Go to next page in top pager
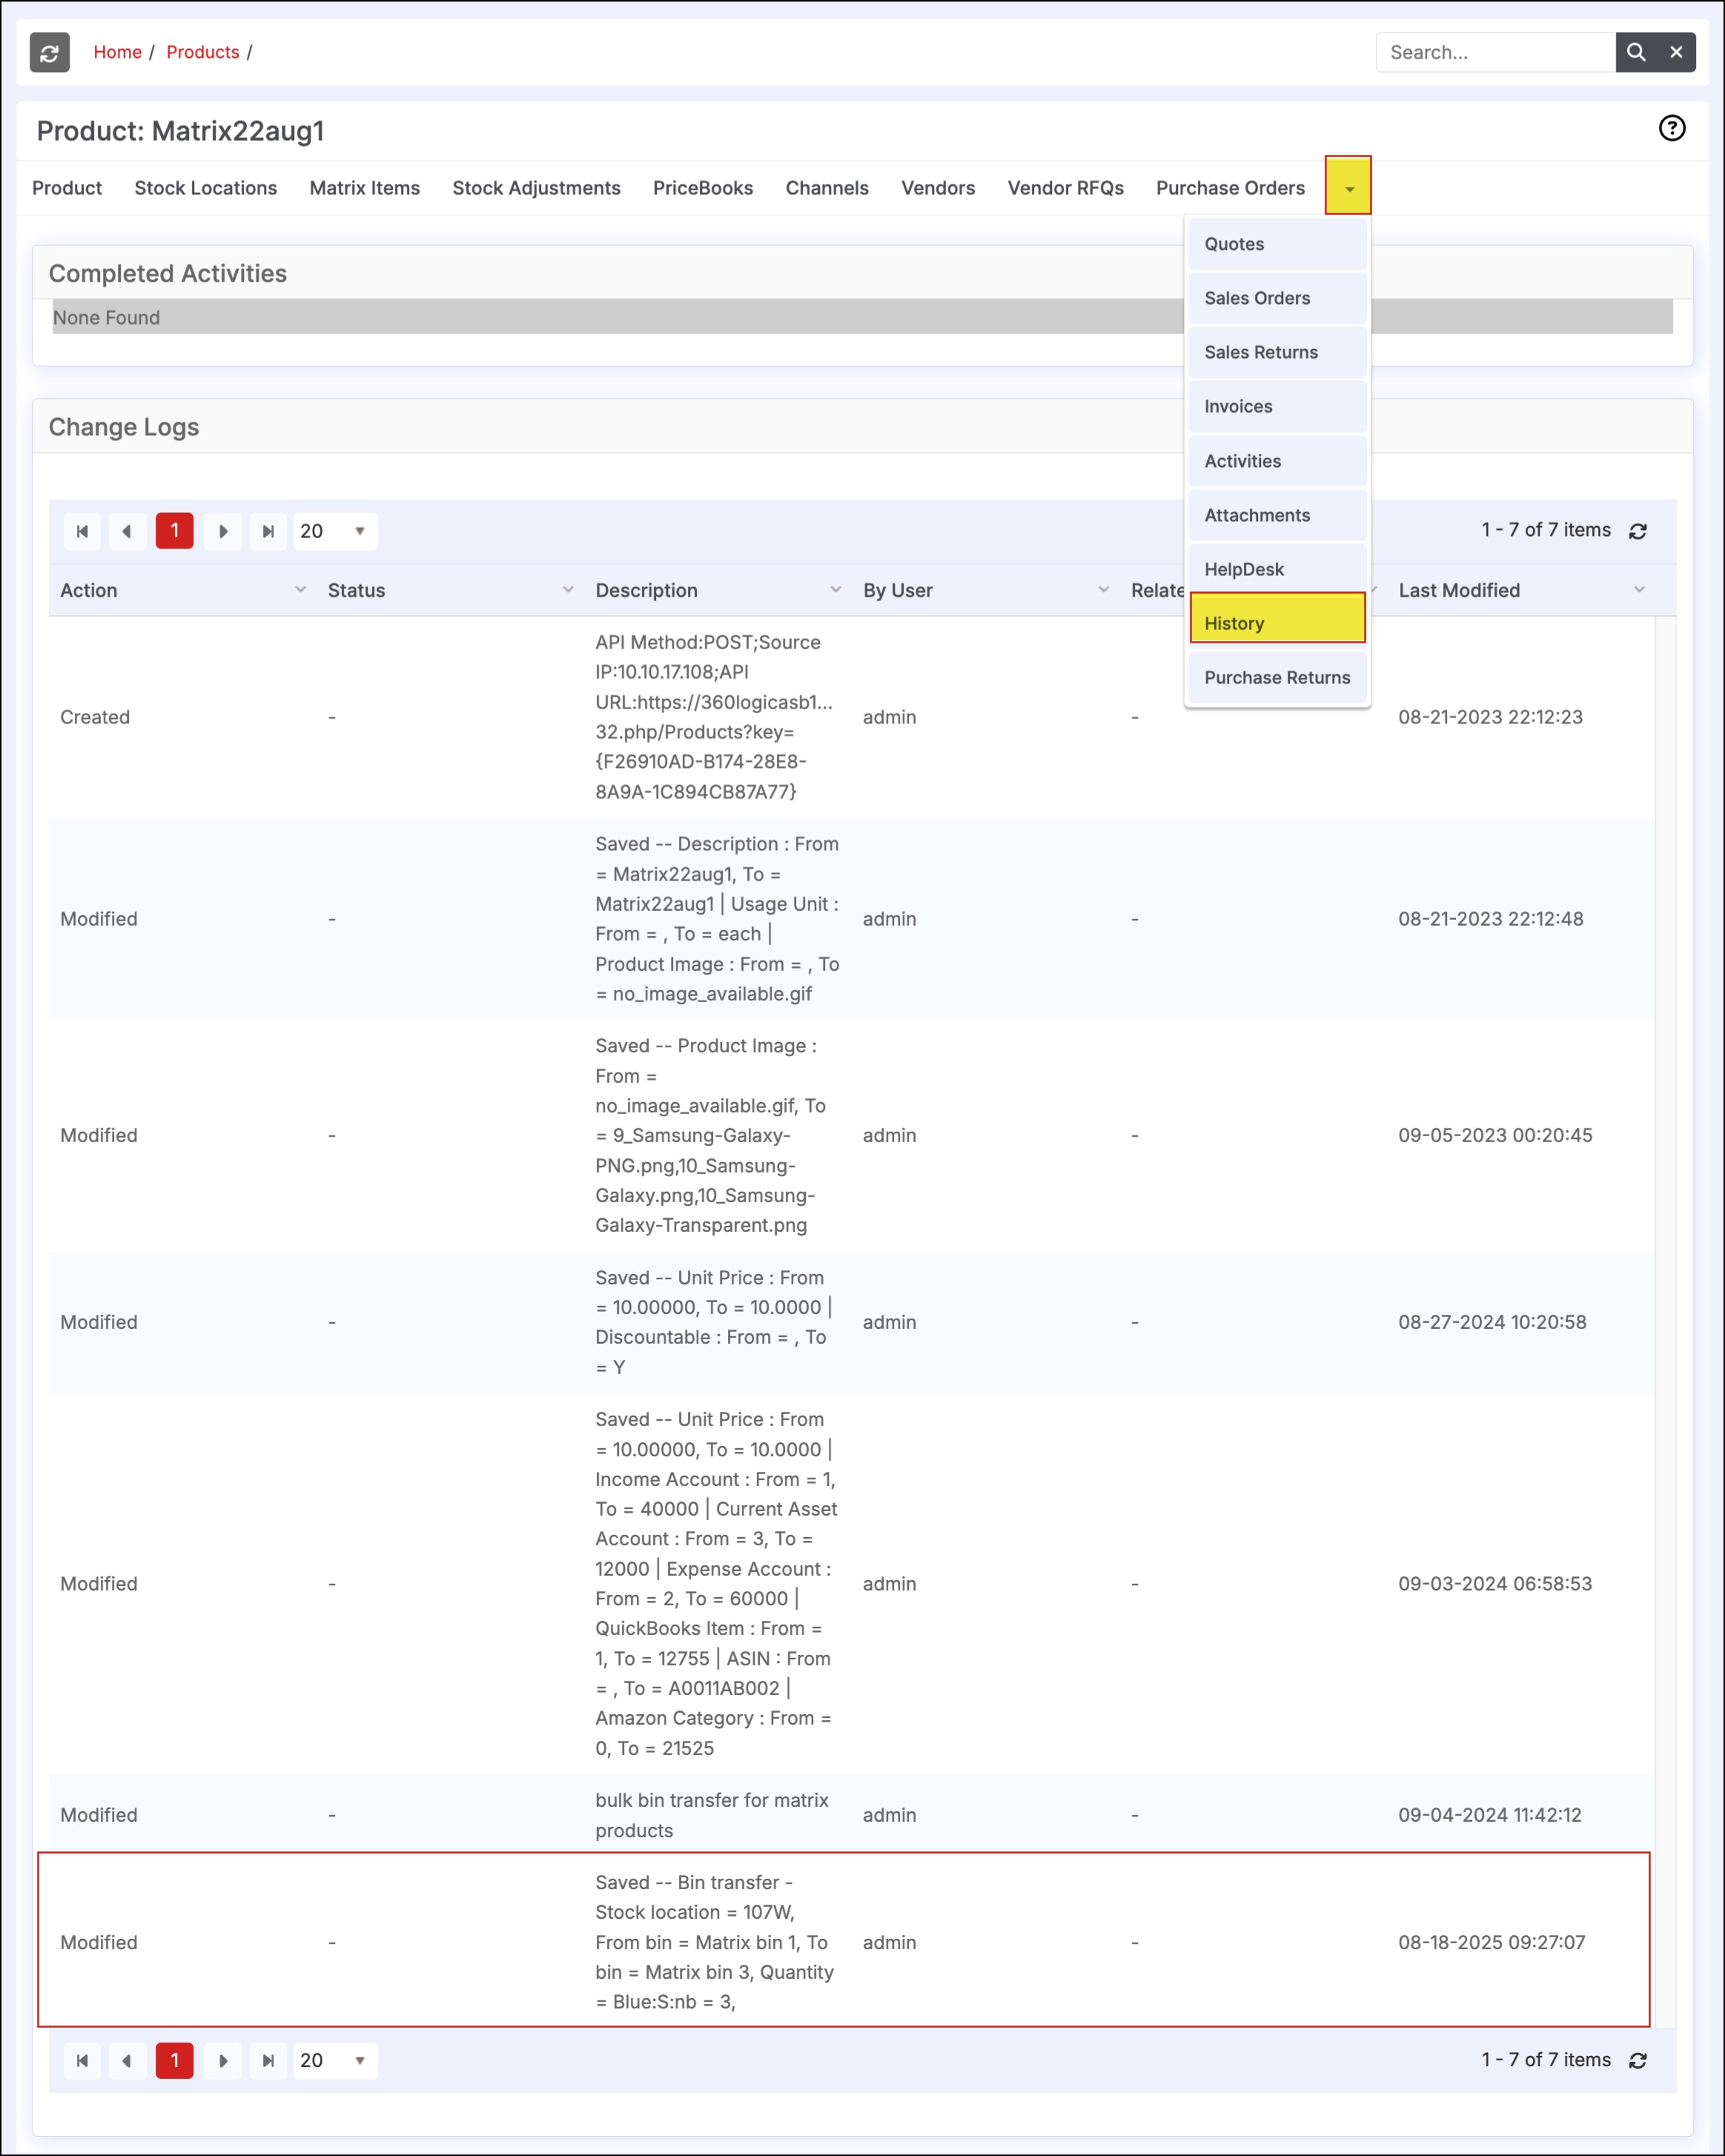The height and width of the screenshot is (2156, 1725). [223, 531]
